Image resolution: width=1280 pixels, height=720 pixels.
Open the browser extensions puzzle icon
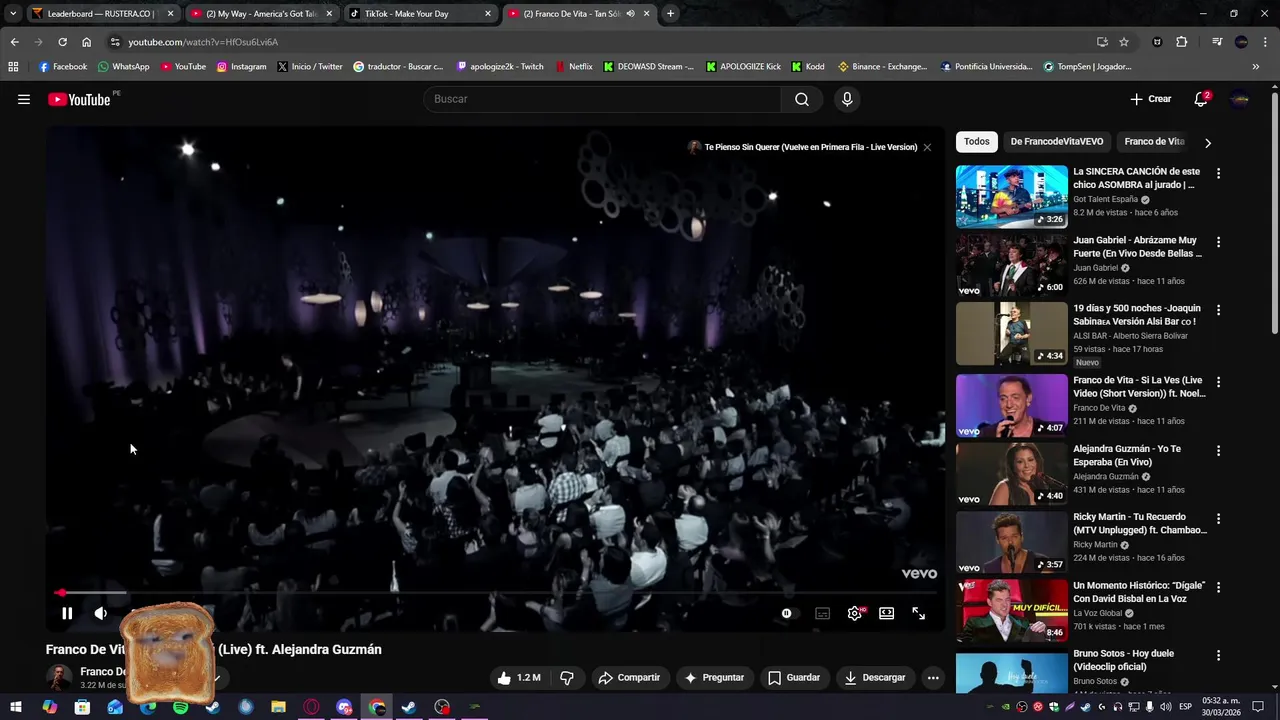[1181, 42]
